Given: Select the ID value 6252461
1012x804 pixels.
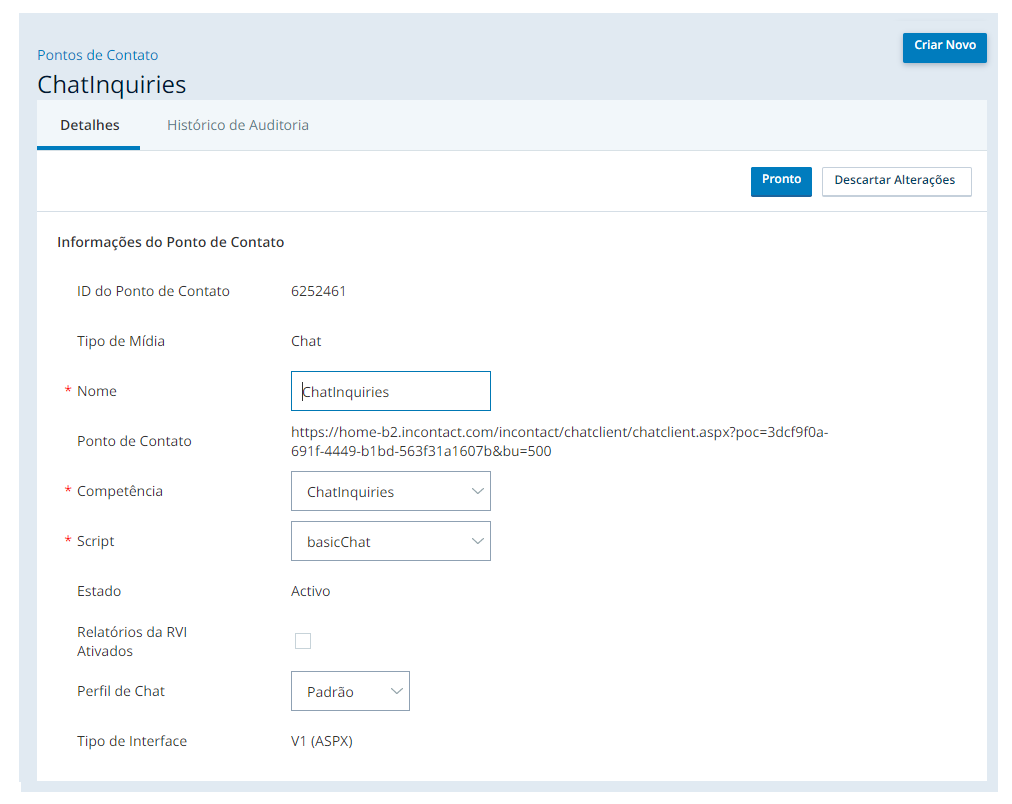Looking at the screenshot, I should (x=318, y=291).
